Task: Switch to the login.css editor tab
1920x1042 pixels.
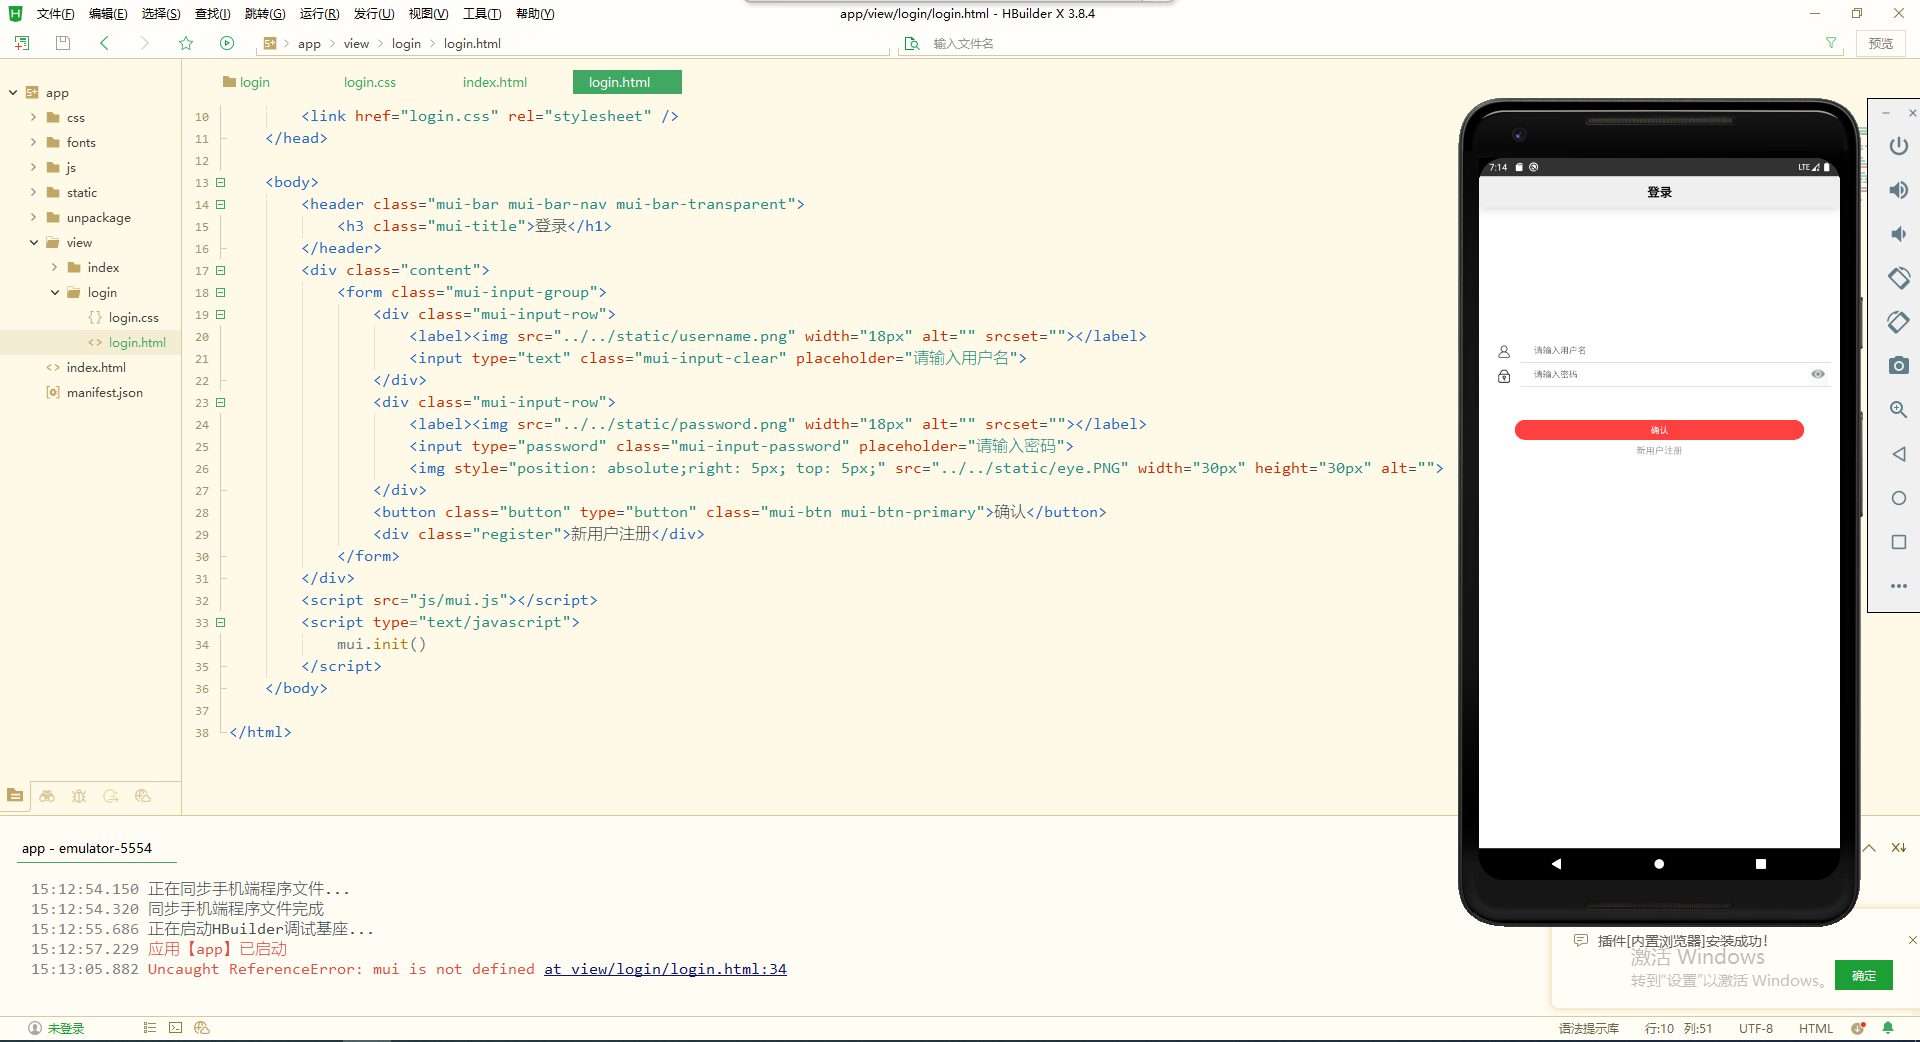Action: click(x=370, y=82)
